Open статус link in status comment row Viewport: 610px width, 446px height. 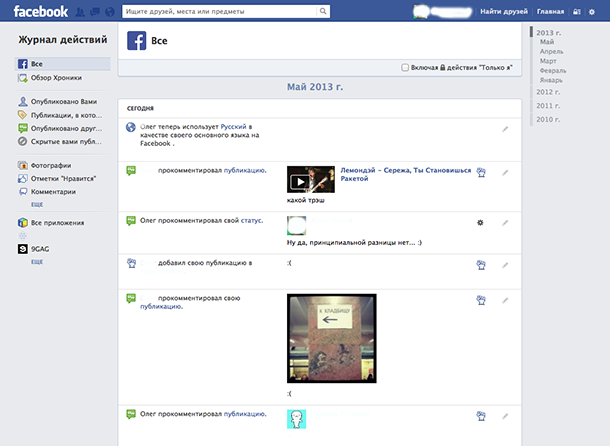point(252,220)
